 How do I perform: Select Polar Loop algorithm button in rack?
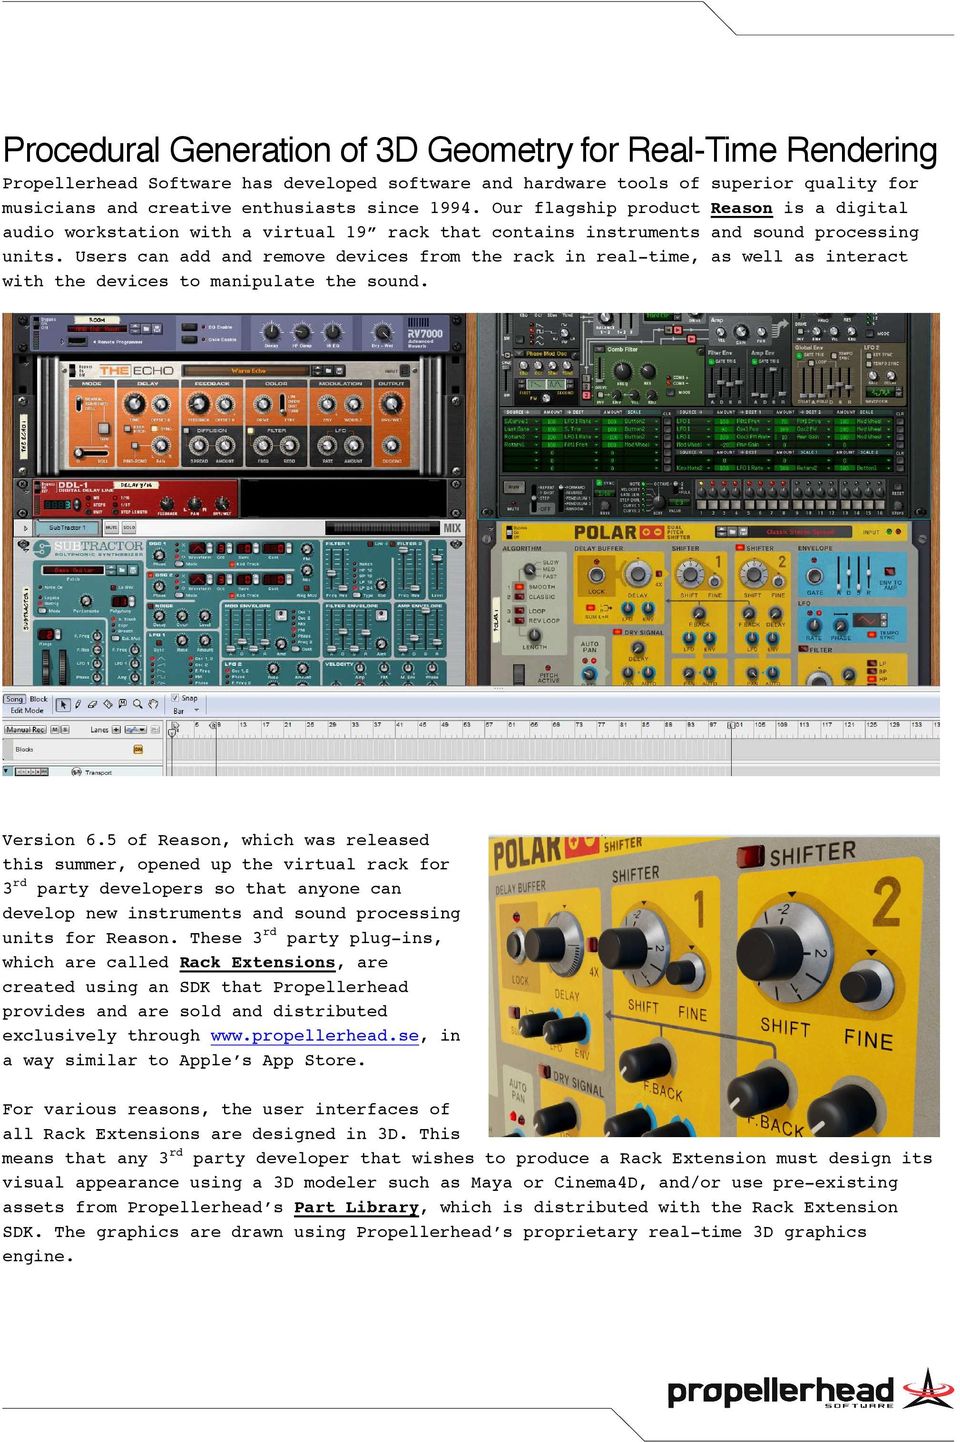[519, 611]
